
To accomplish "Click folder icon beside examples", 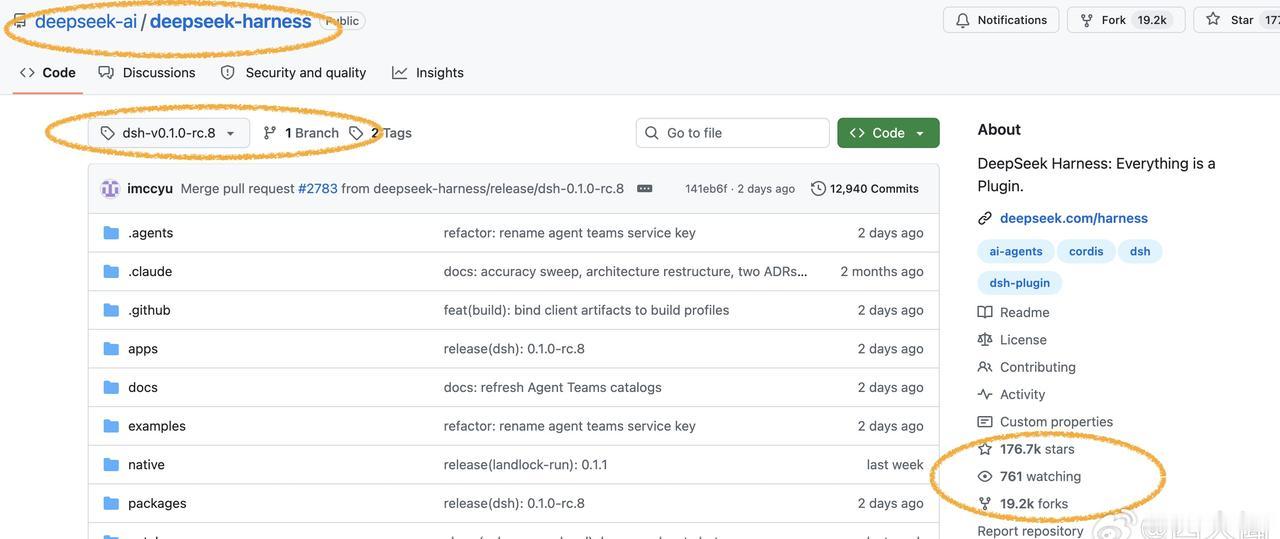I will 111,426.
